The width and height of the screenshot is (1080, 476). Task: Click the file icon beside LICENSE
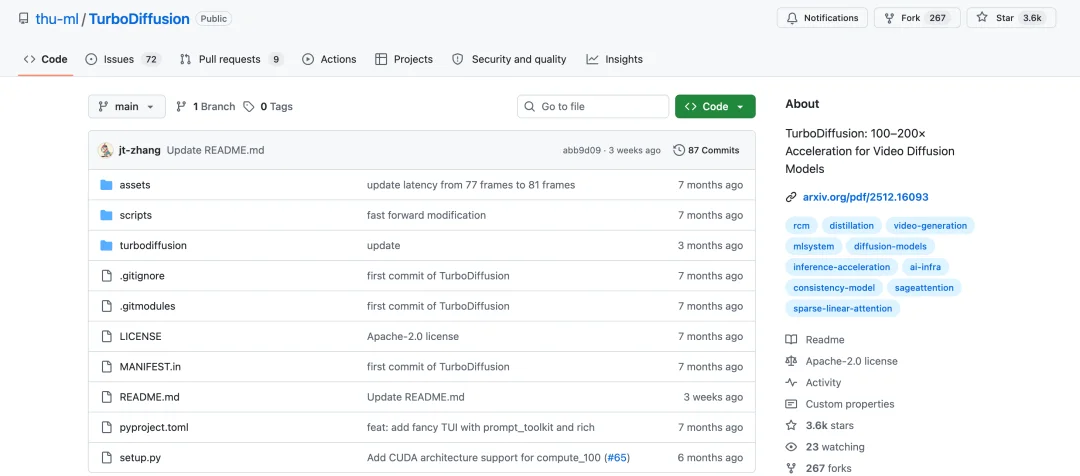pyautogui.click(x=106, y=336)
